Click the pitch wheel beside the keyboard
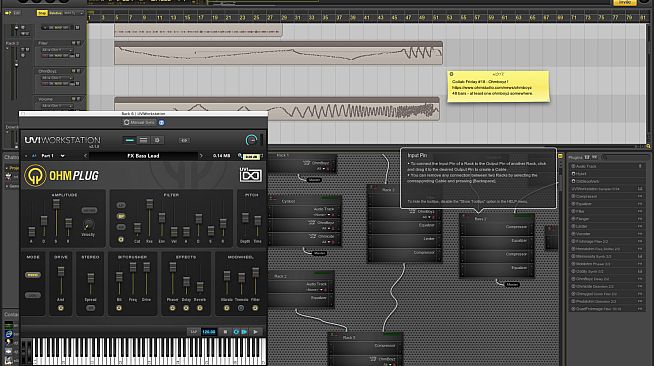This screenshot has height=366, width=654. 24,351
